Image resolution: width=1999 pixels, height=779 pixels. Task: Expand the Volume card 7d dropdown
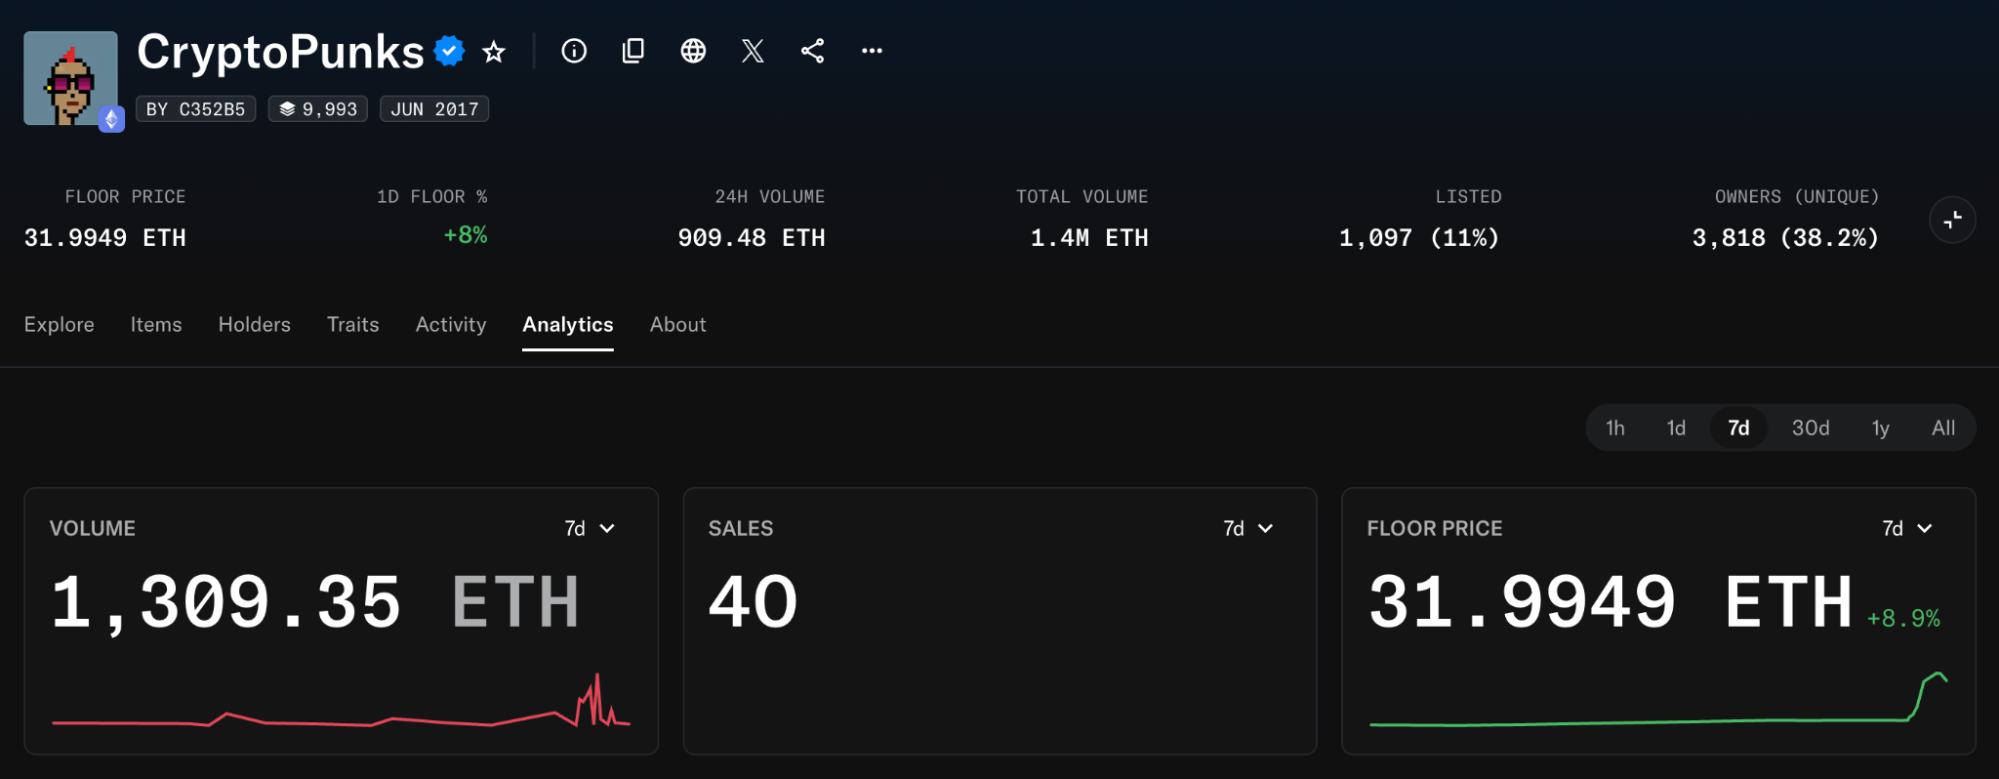(x=590, y=528)
